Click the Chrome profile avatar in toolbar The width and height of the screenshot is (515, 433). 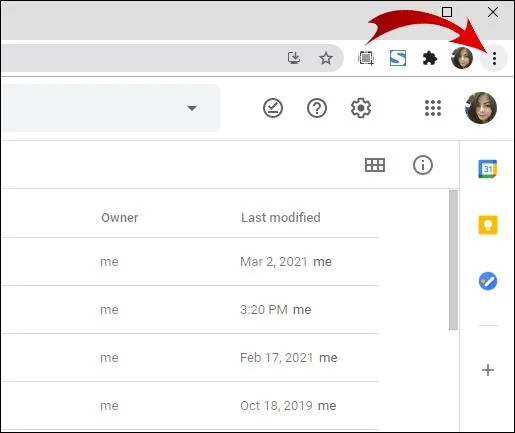(462, 58)
